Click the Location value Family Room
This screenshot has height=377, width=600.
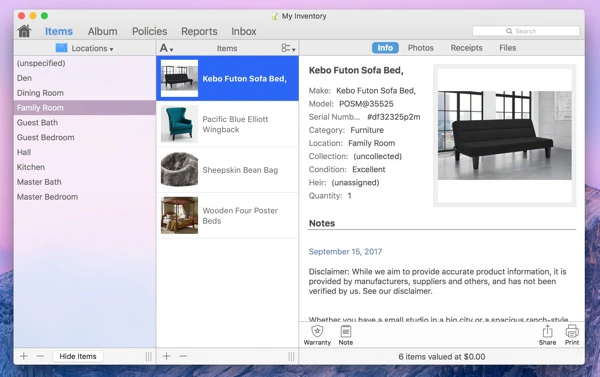(x=372, y=143)
